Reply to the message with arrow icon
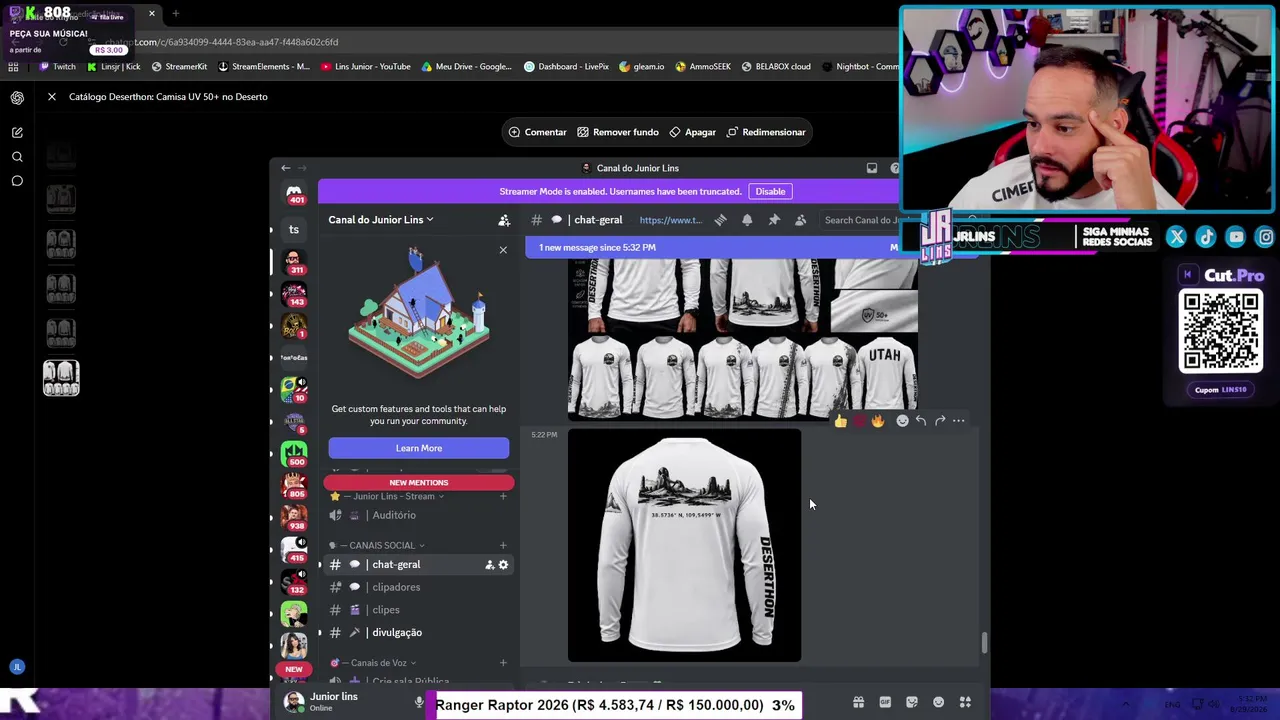Viewport: 1280px width, 720px height. click(x=921, y=421)
